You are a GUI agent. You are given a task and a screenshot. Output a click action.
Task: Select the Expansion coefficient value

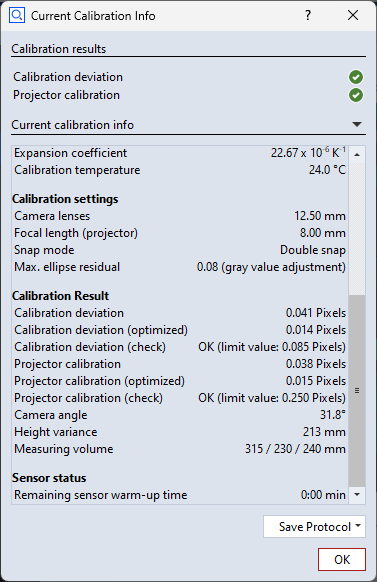tap(308, 153)
